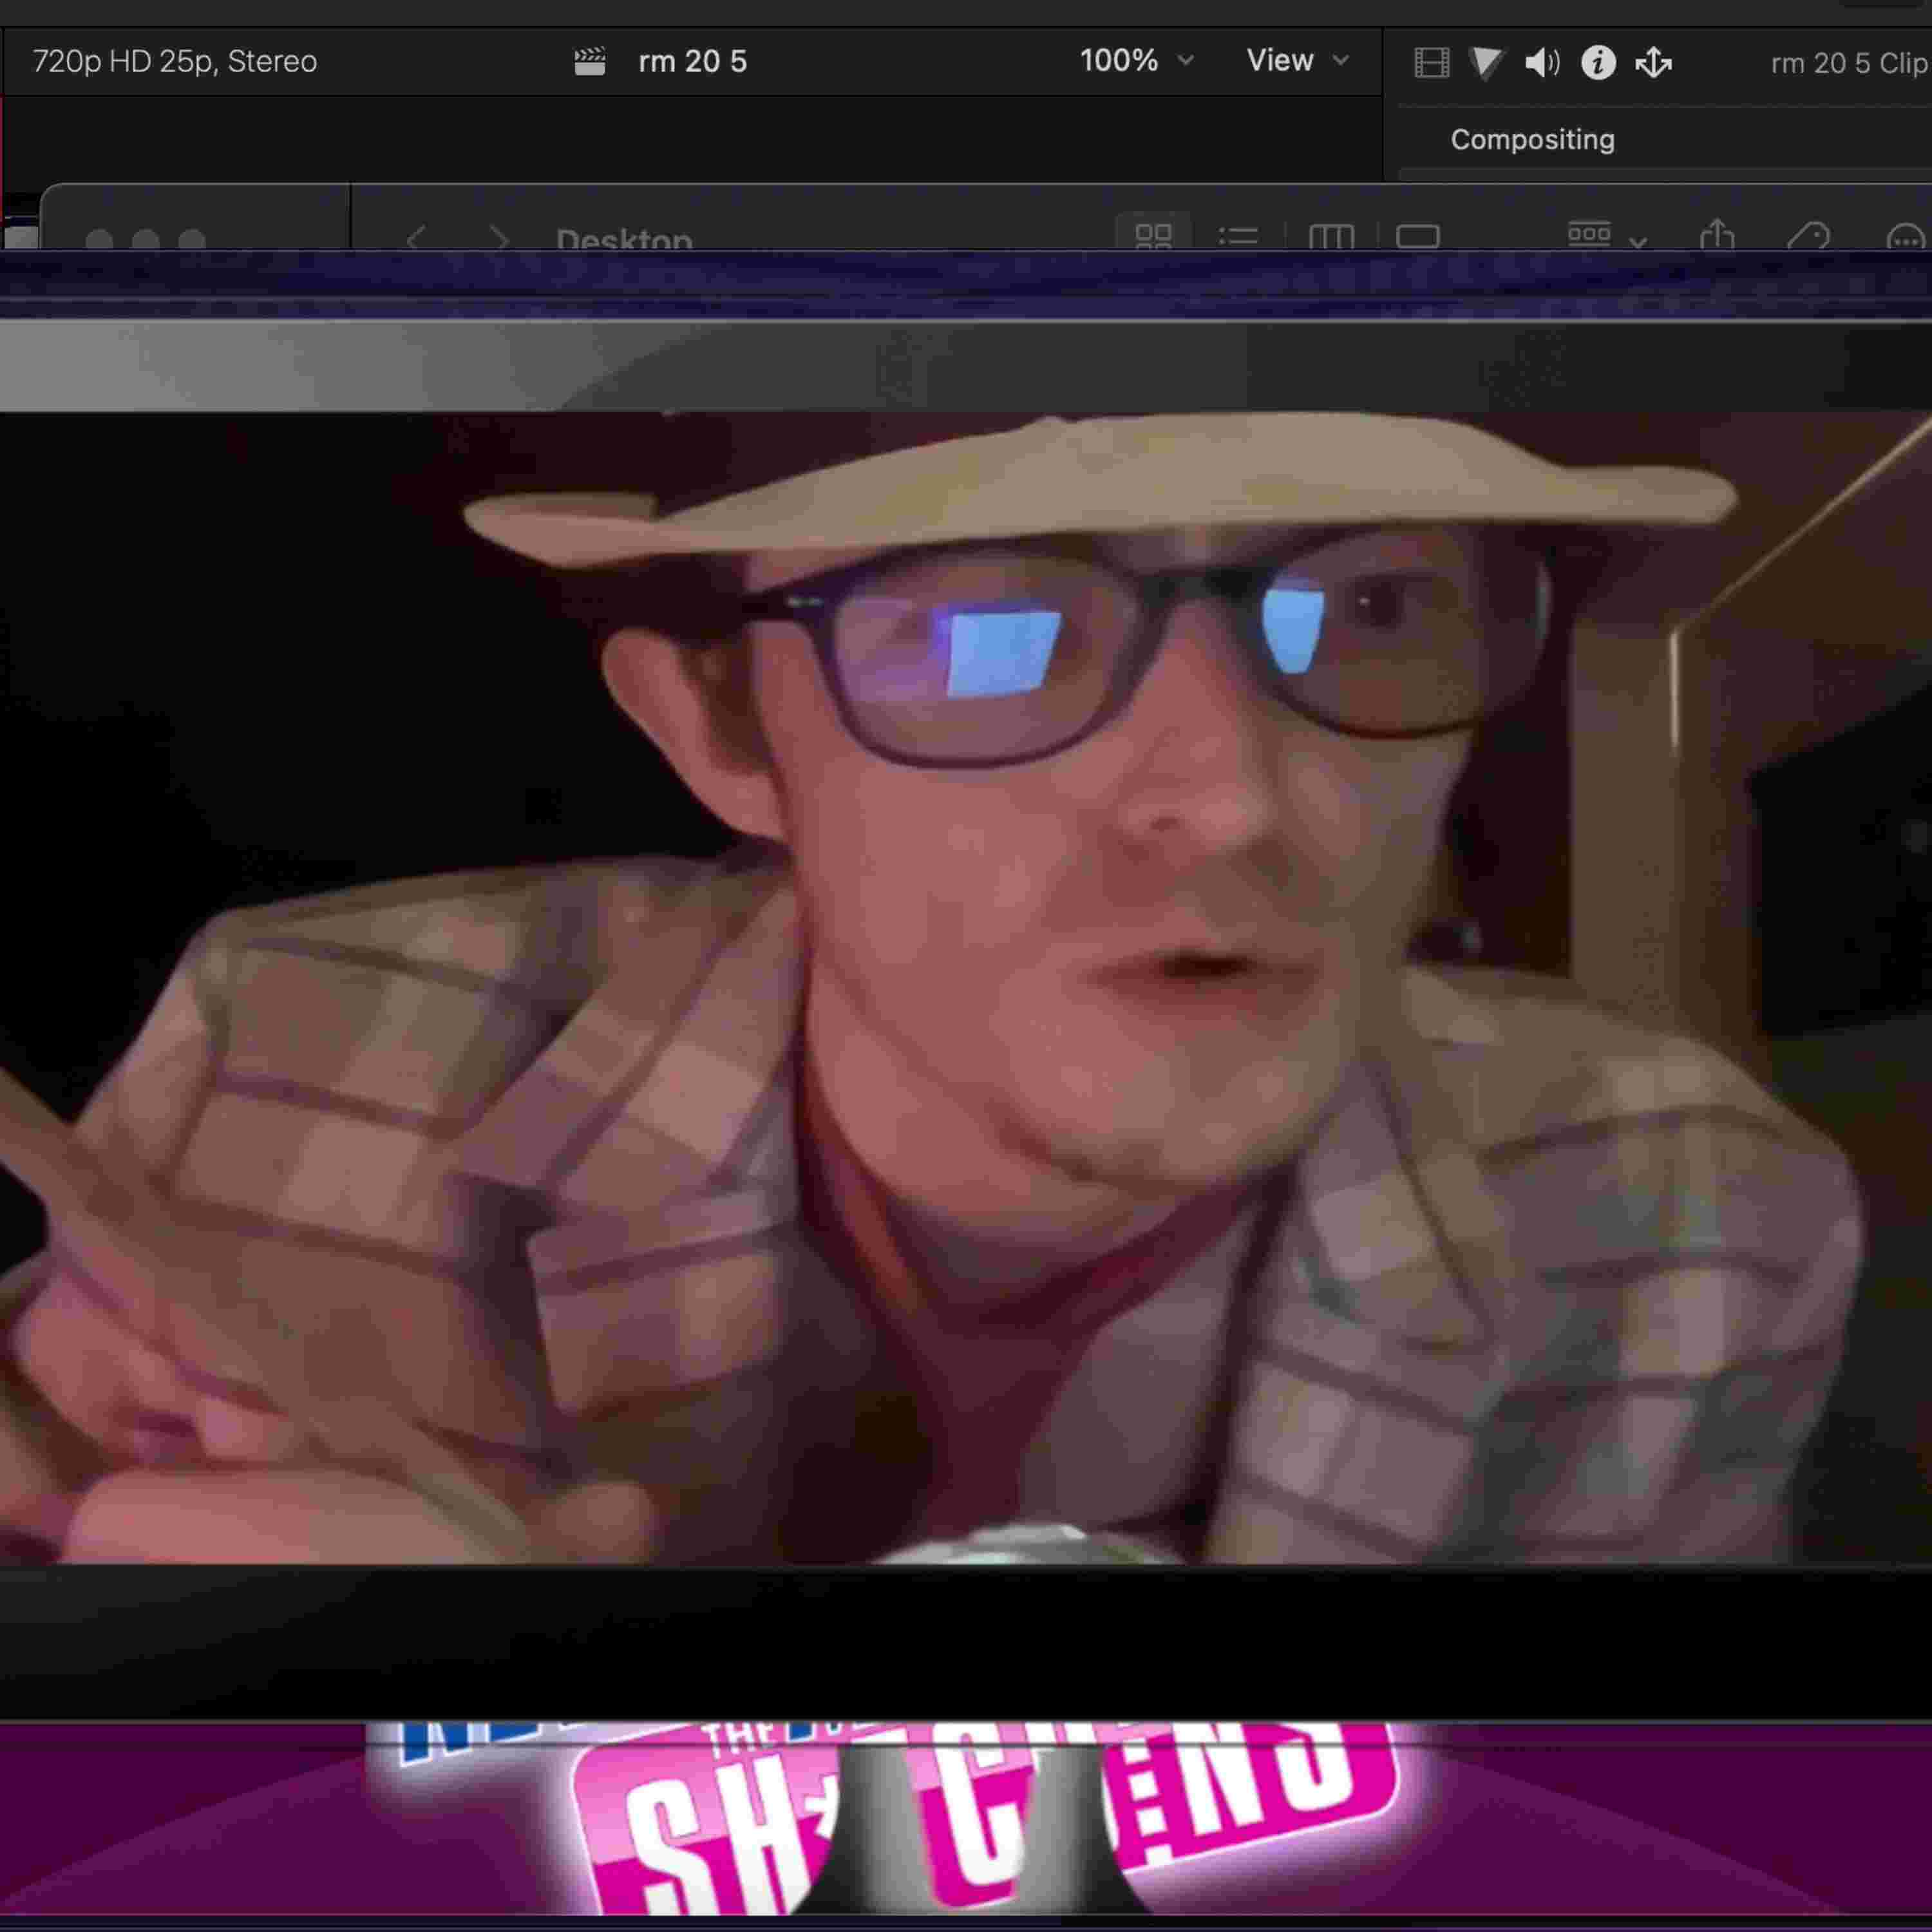Open the Transform inspector arrows icon
The width and height of the screenshot is (1932, 1932).
(x=1654, y=63)
